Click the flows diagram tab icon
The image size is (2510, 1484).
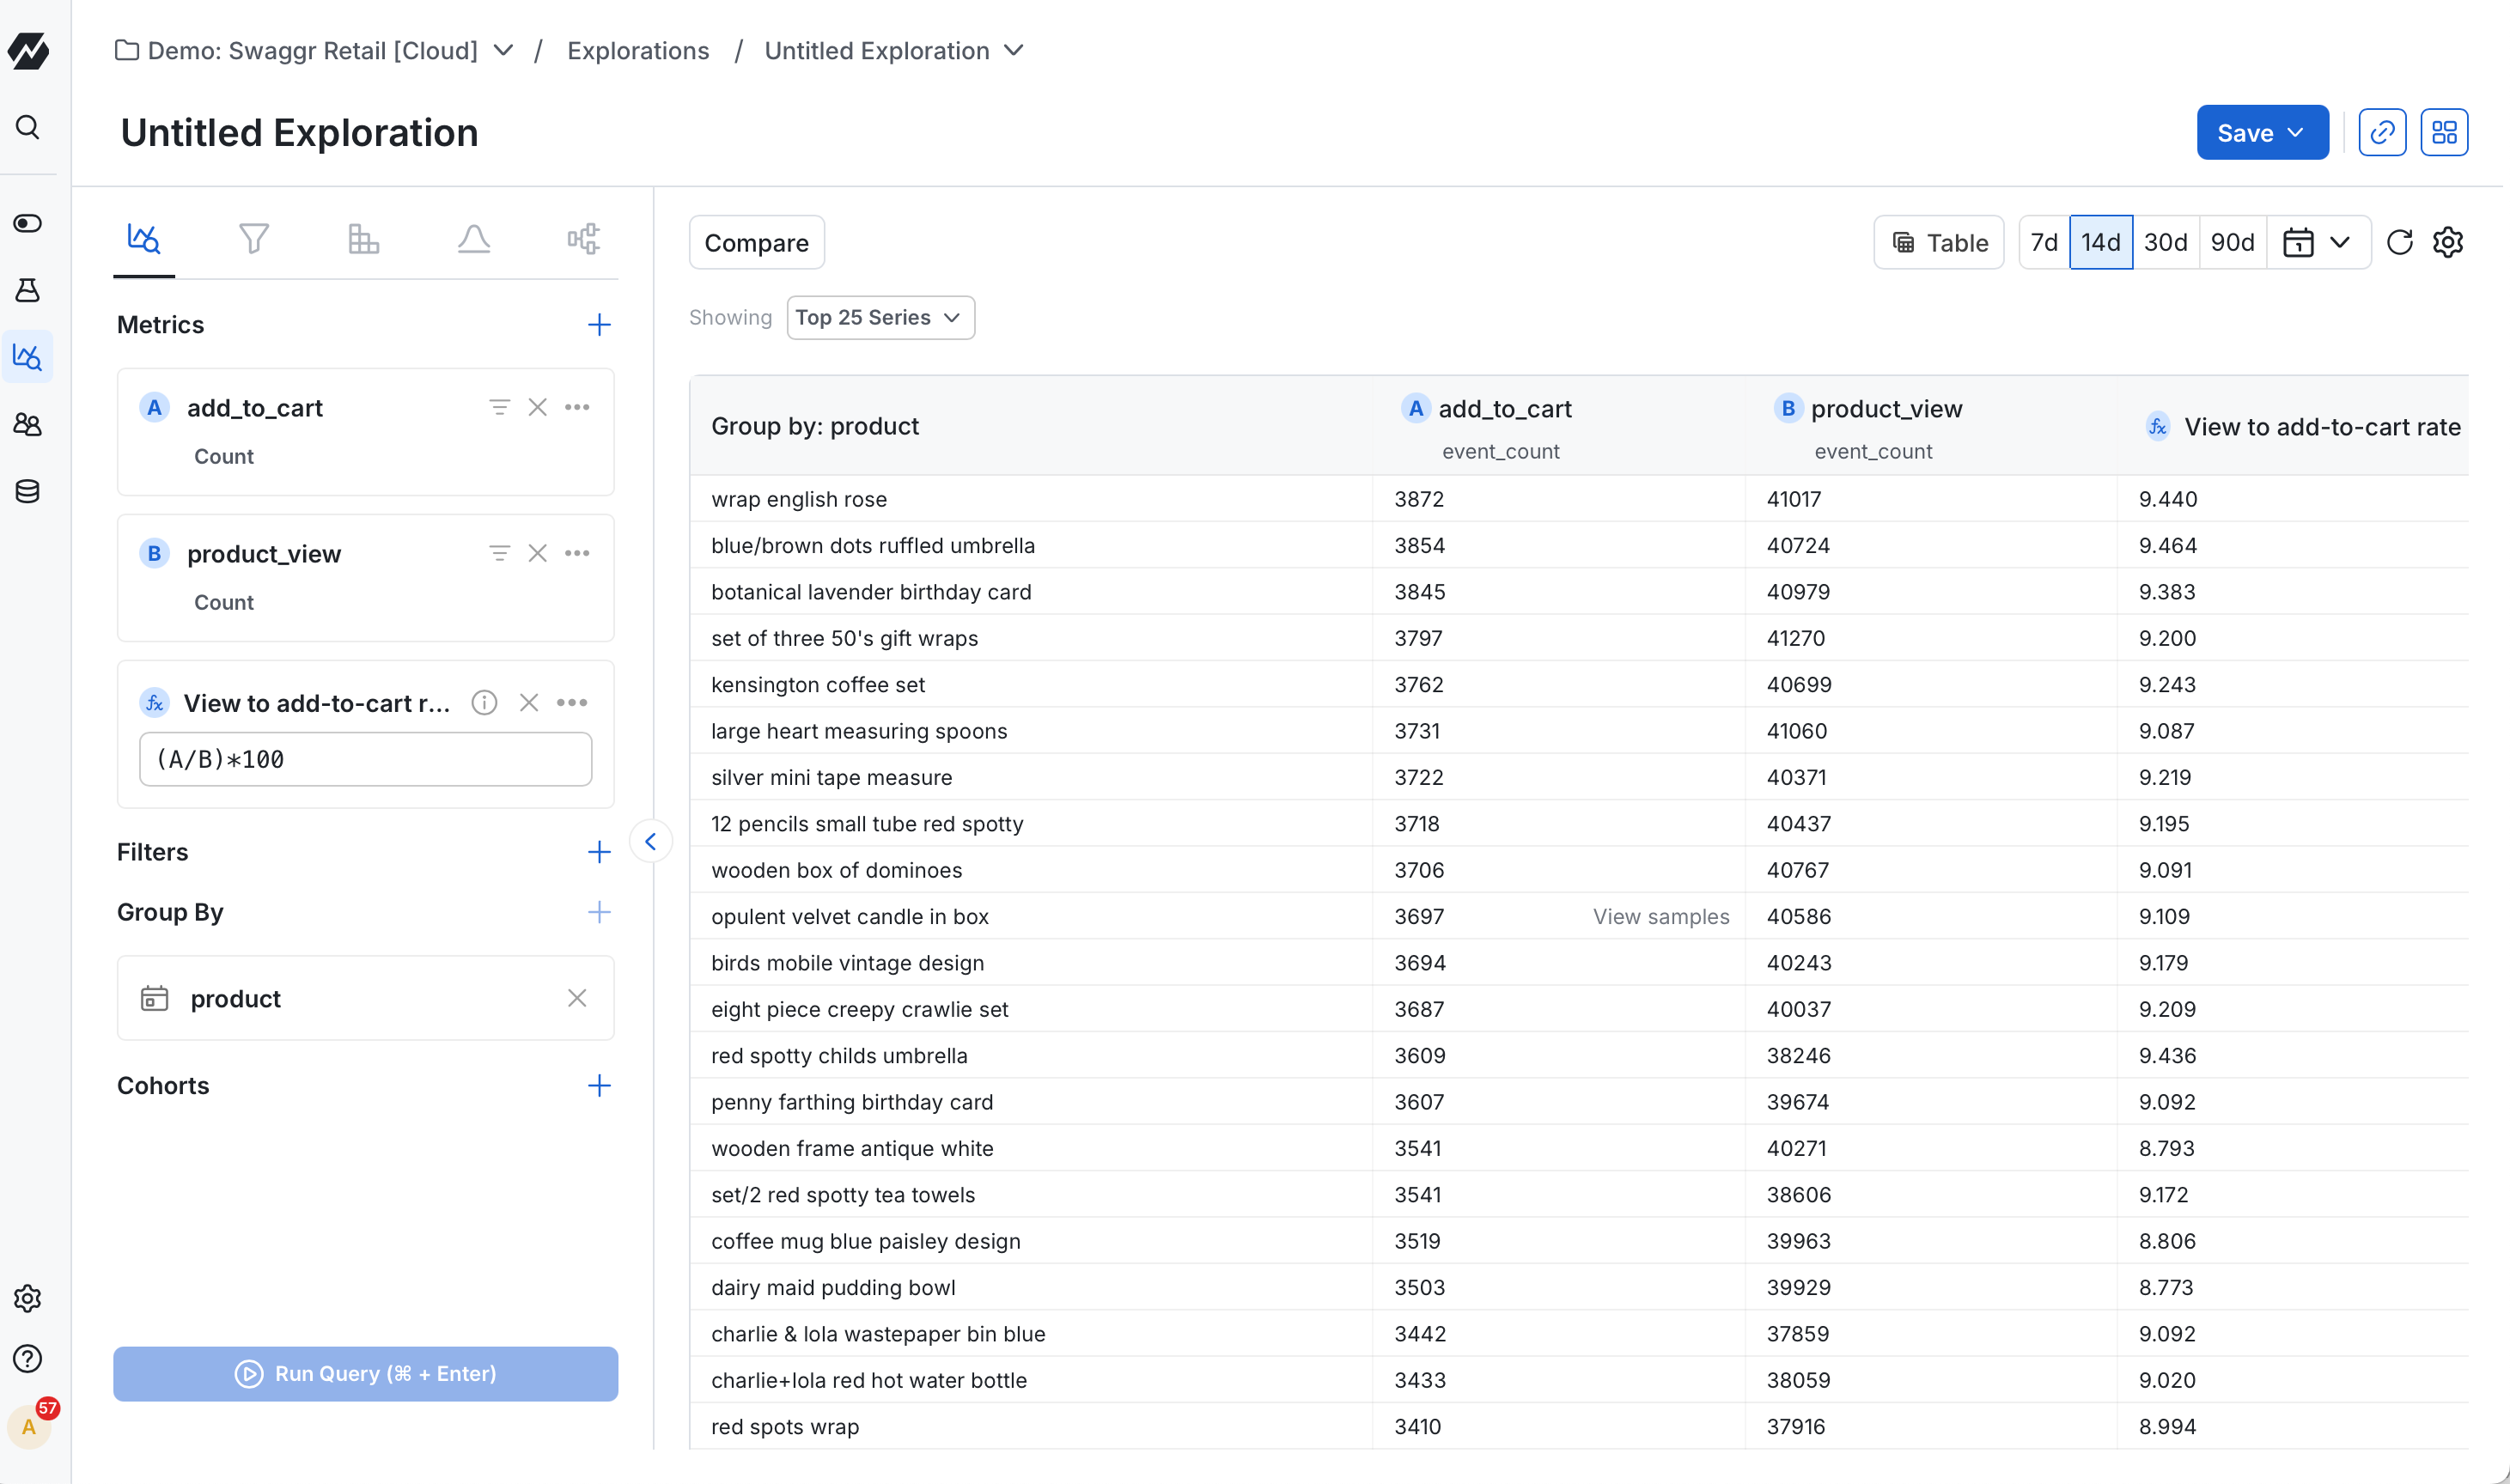click(x=583, y=239)
